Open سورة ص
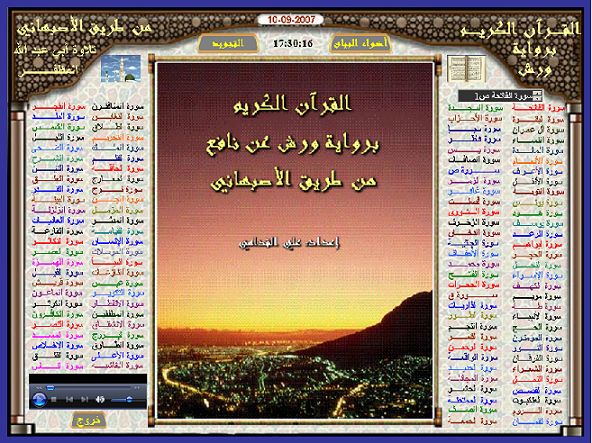Image resolution: width=592 pixels, height=443 pixels. (475, 171)
